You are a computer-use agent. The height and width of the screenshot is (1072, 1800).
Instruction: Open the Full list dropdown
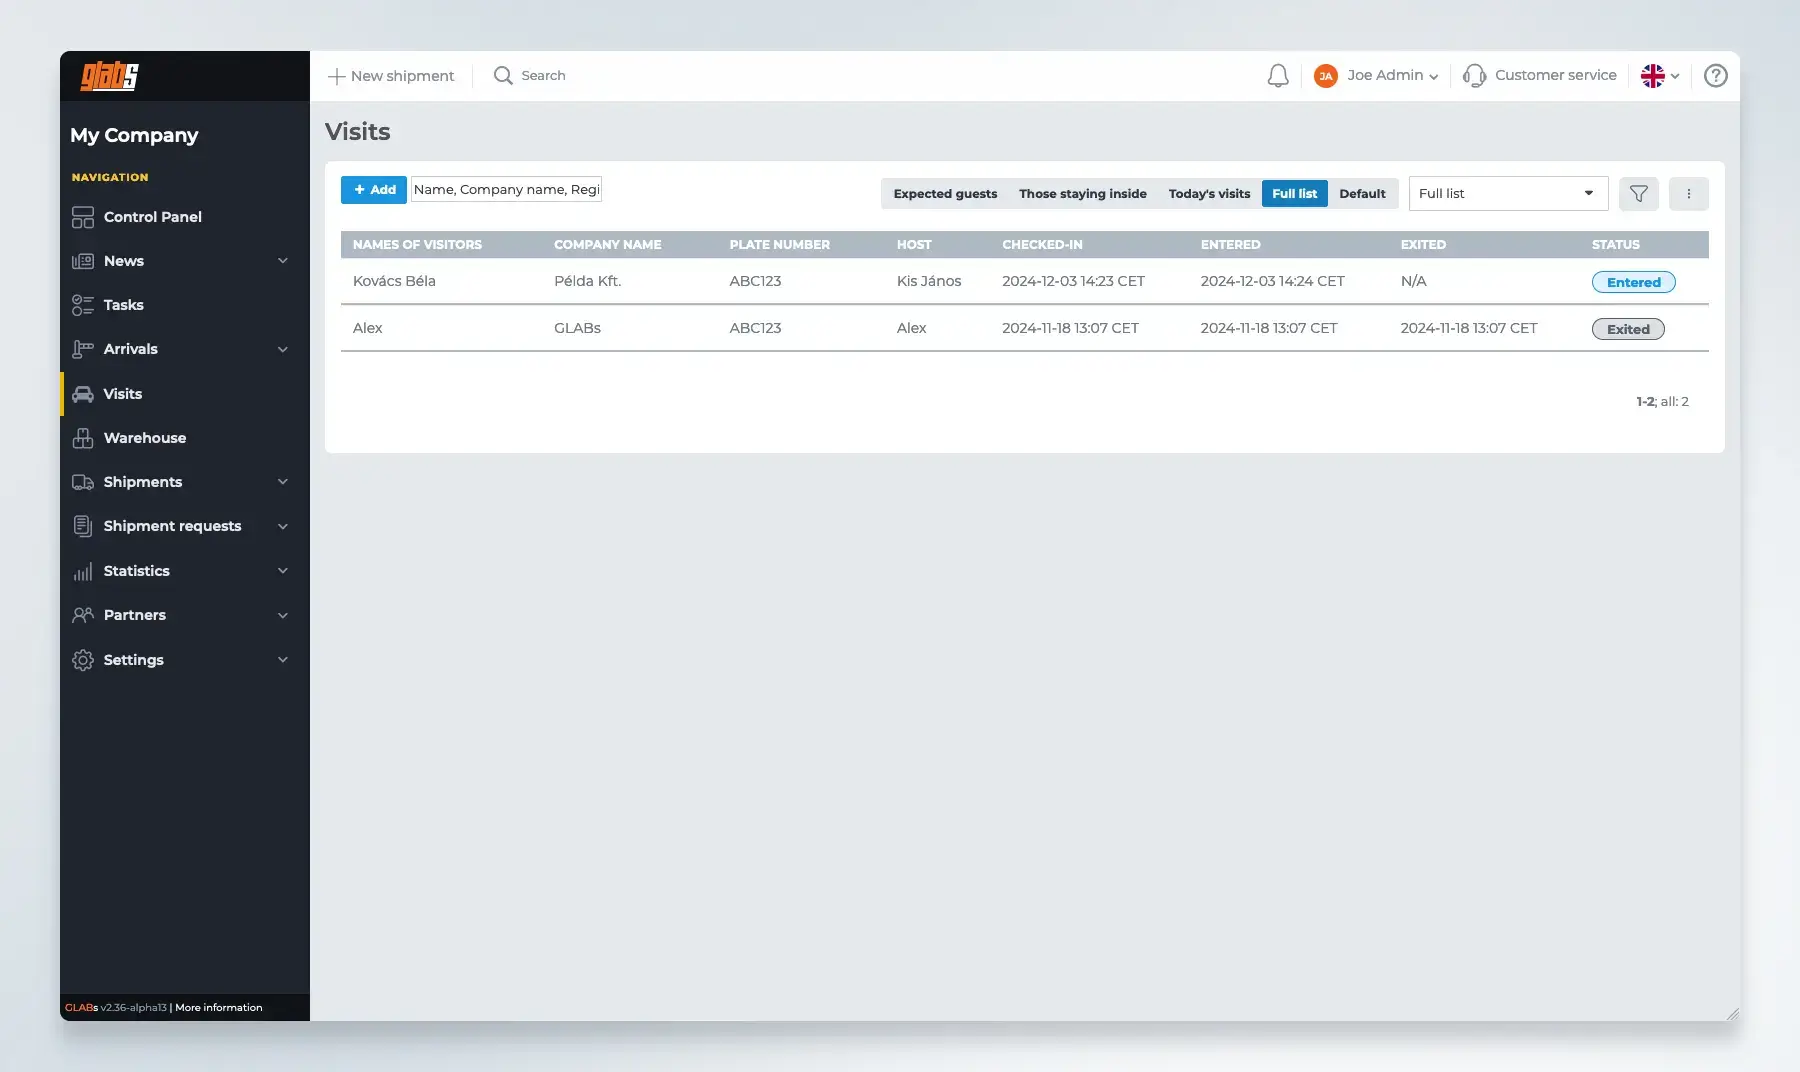[x=1507, y=194]
